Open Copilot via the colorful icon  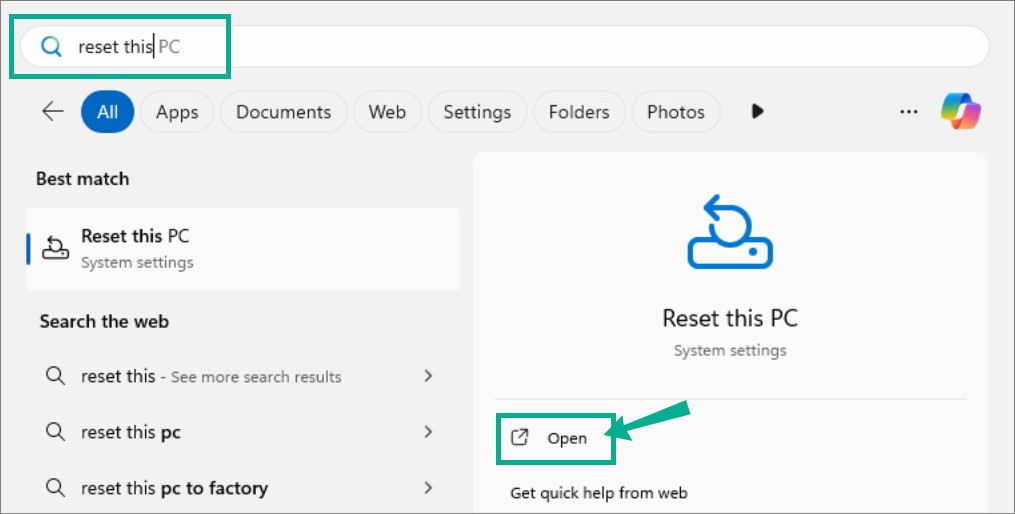[x=961, y=111]
